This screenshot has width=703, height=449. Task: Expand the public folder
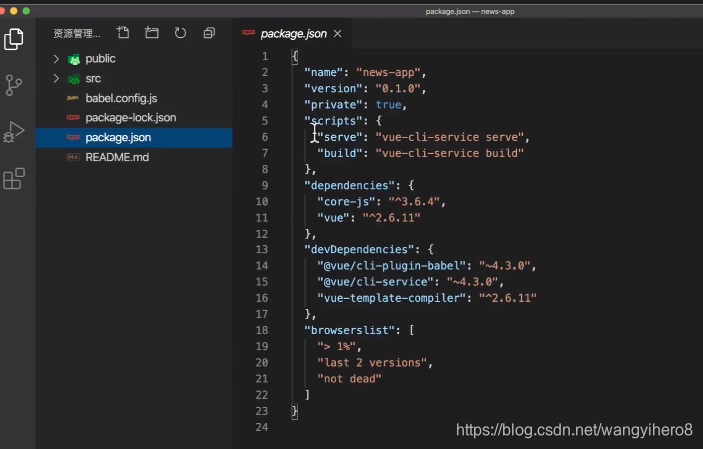coord(56,59)
